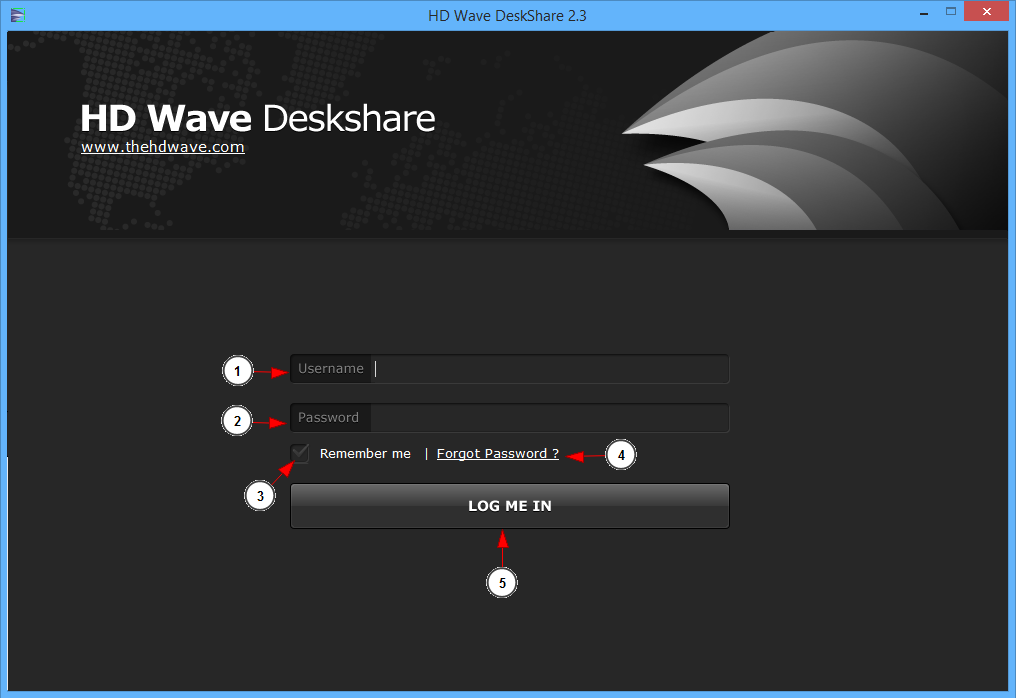Close the HD Wave DeskShare window
Viewport: 1016px width, 698px height.
(x=986, y=12)
